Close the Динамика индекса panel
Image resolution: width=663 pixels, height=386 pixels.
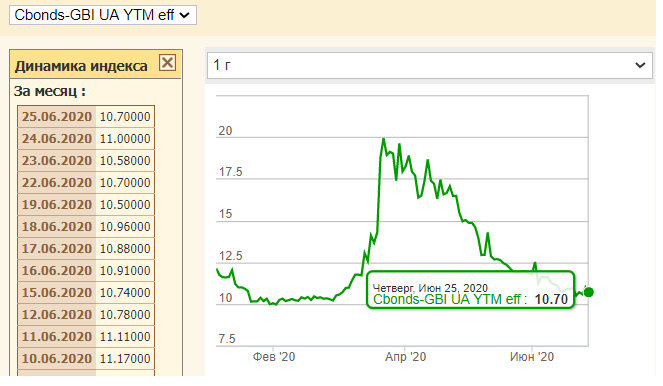(167, 63)
